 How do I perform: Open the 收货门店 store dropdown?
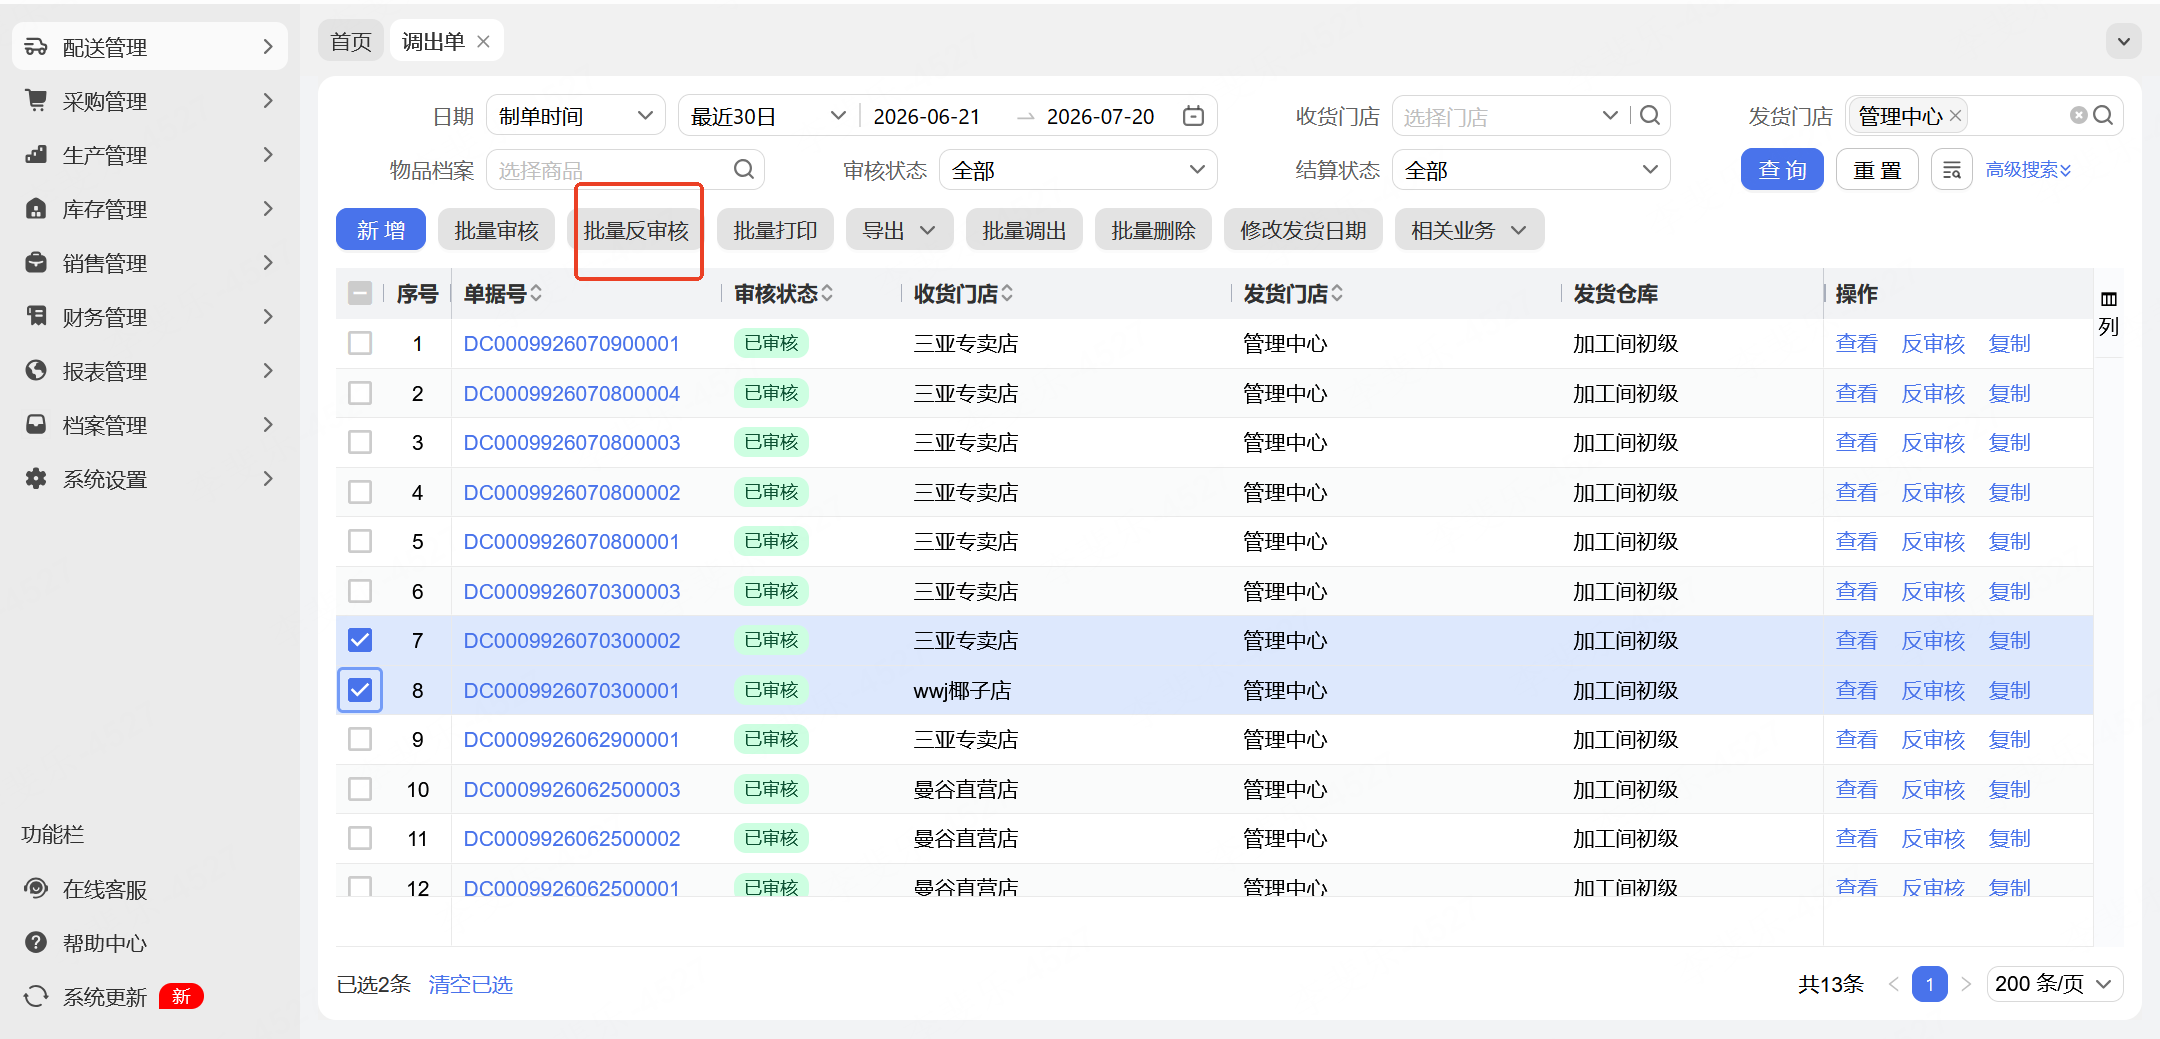pos(1610,116)
